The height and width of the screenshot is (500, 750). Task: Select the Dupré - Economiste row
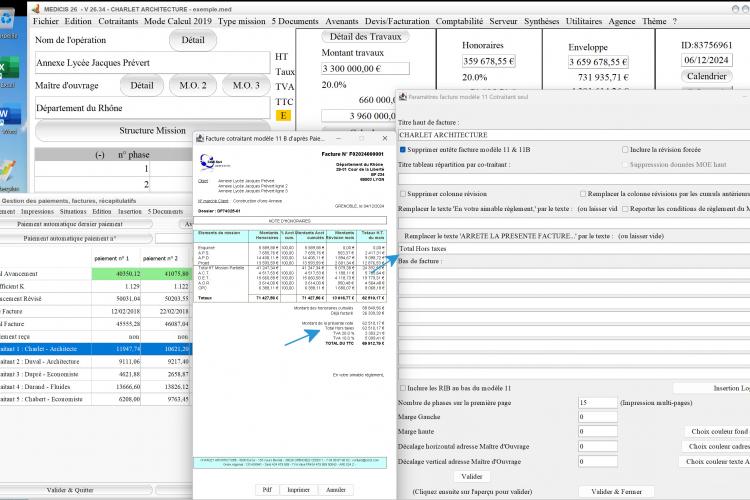pos(96,374)
